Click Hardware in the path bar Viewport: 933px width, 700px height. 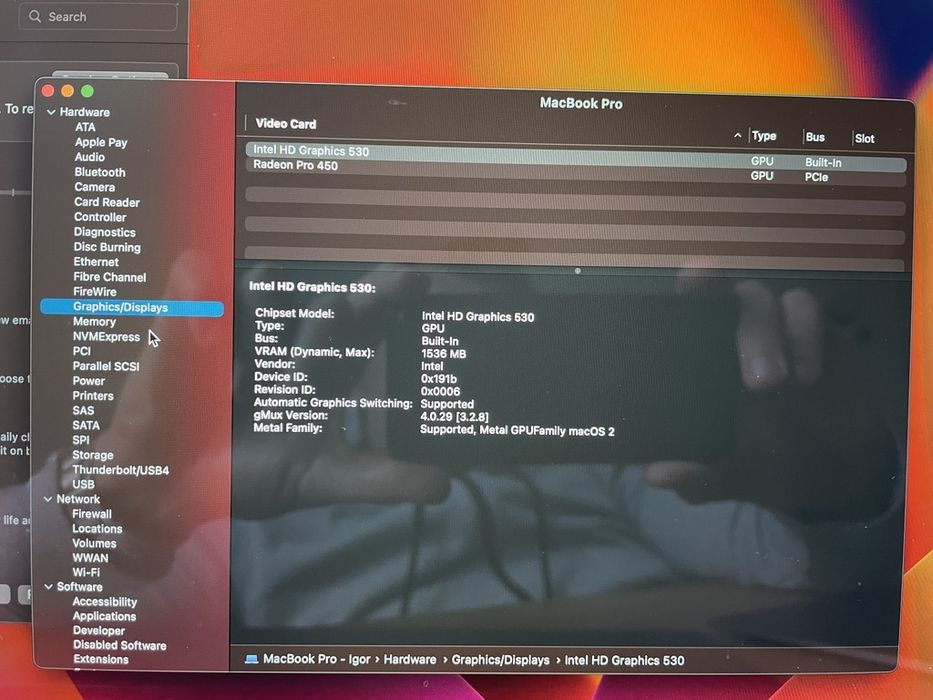[x=409, y=660]
